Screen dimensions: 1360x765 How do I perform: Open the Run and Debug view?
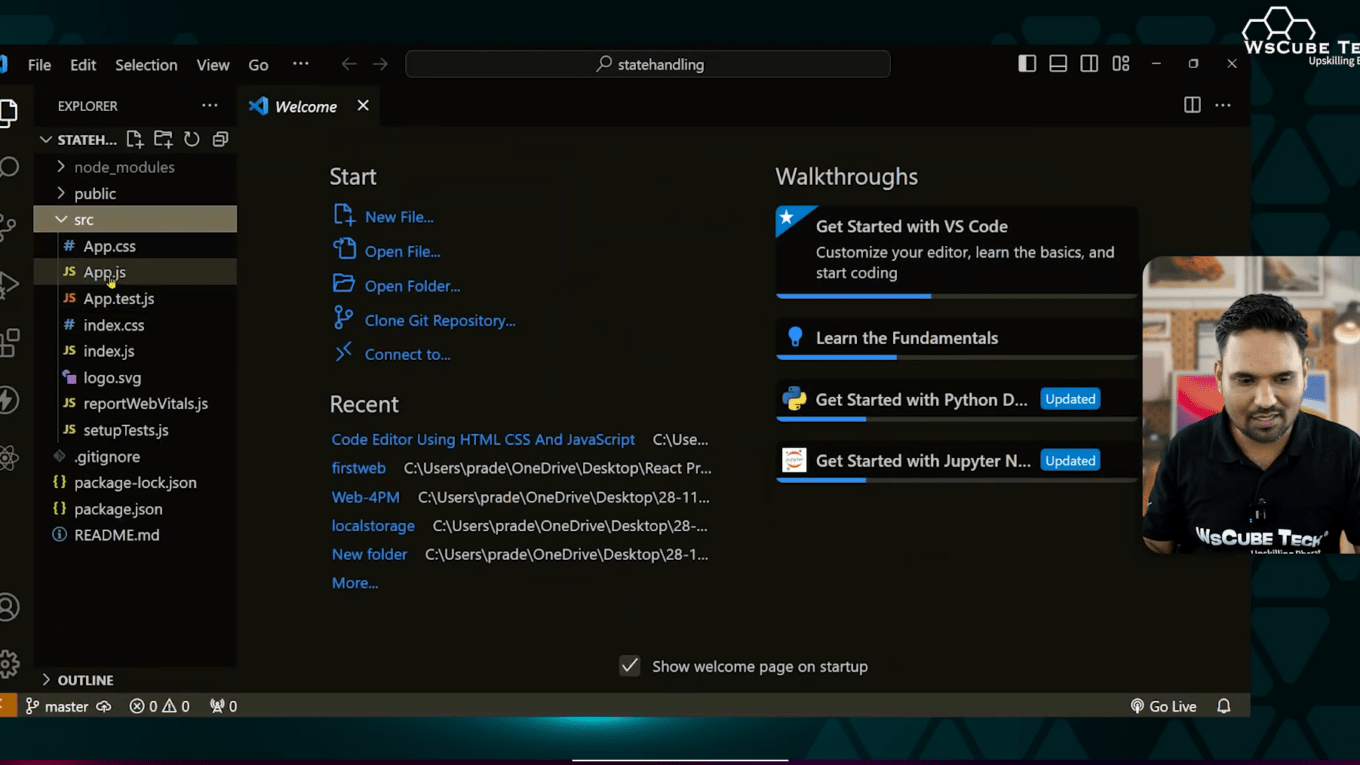[9, 284]
